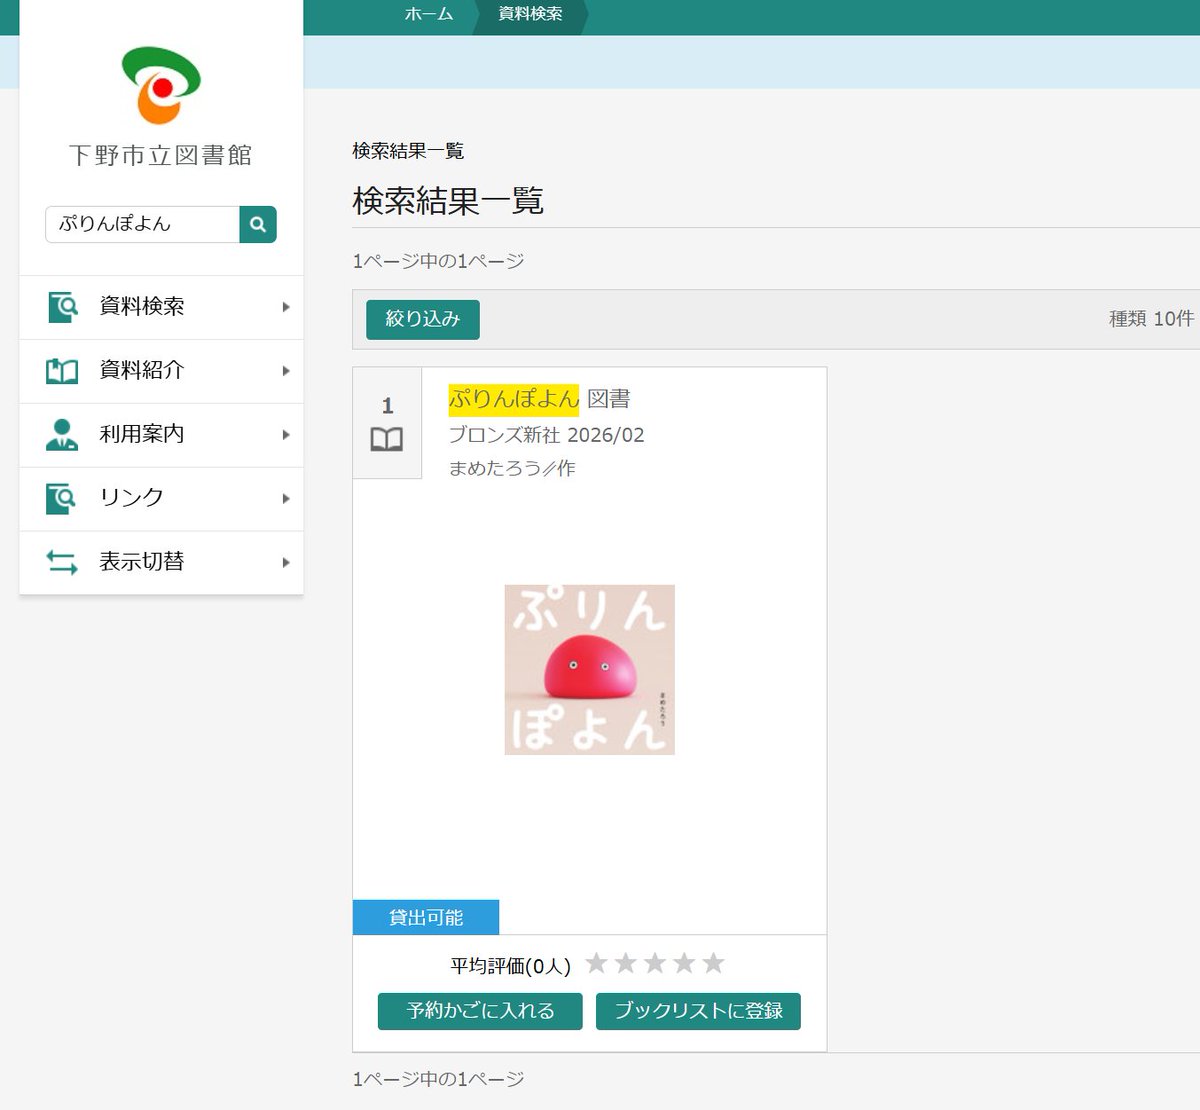Click the 図書 material type label
Viewport: 1200px width, 1110px height.
click(x=609, y=399)
